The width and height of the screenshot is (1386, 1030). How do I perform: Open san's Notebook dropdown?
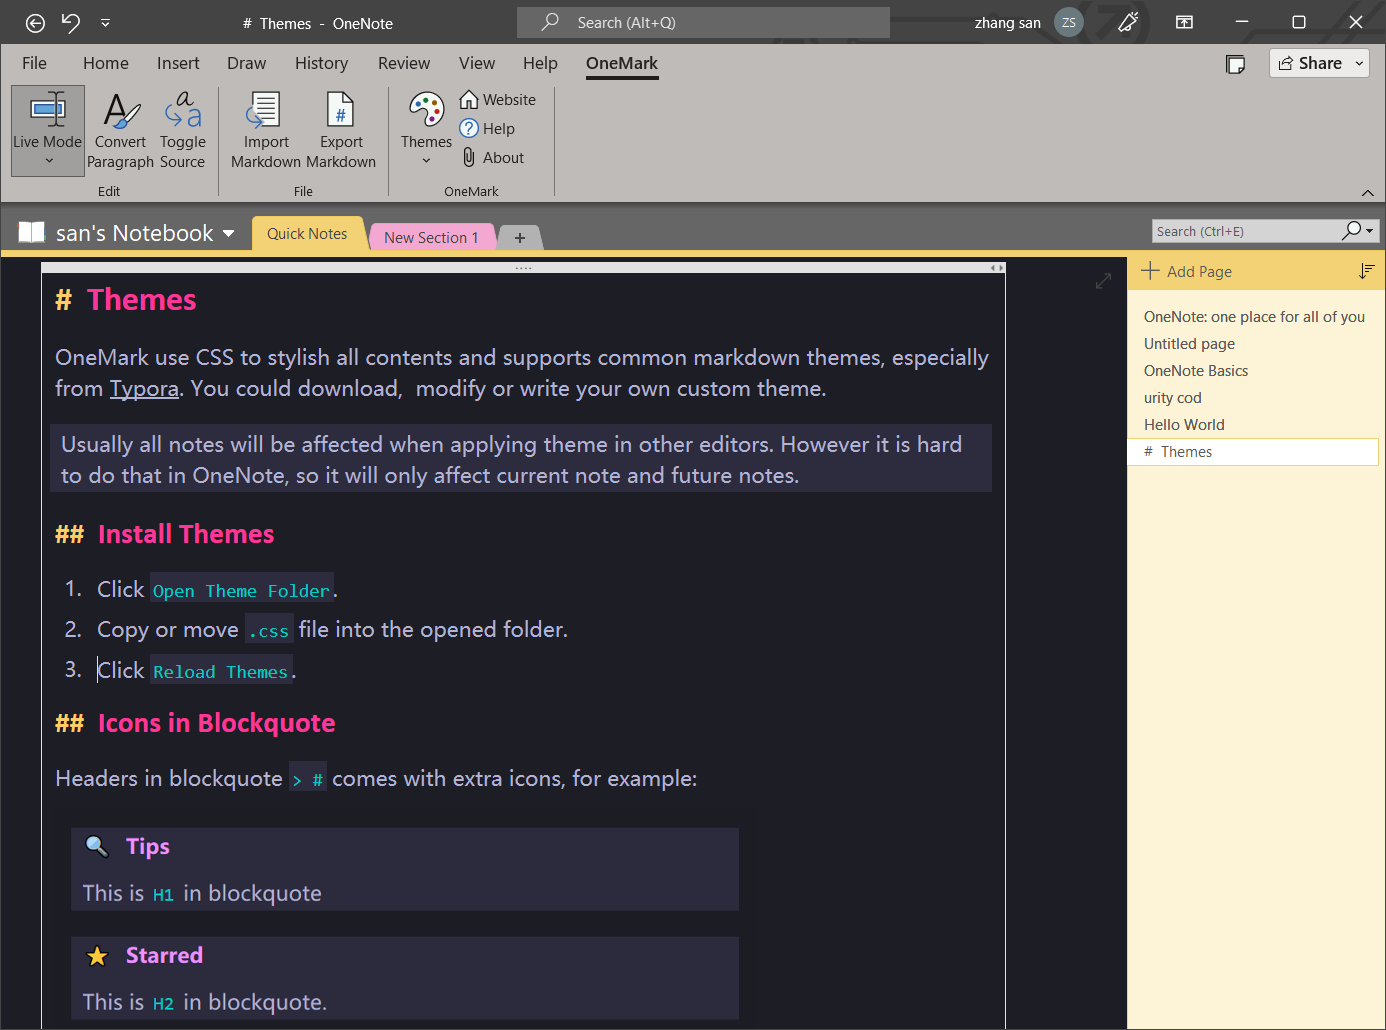tap(228, 233)
